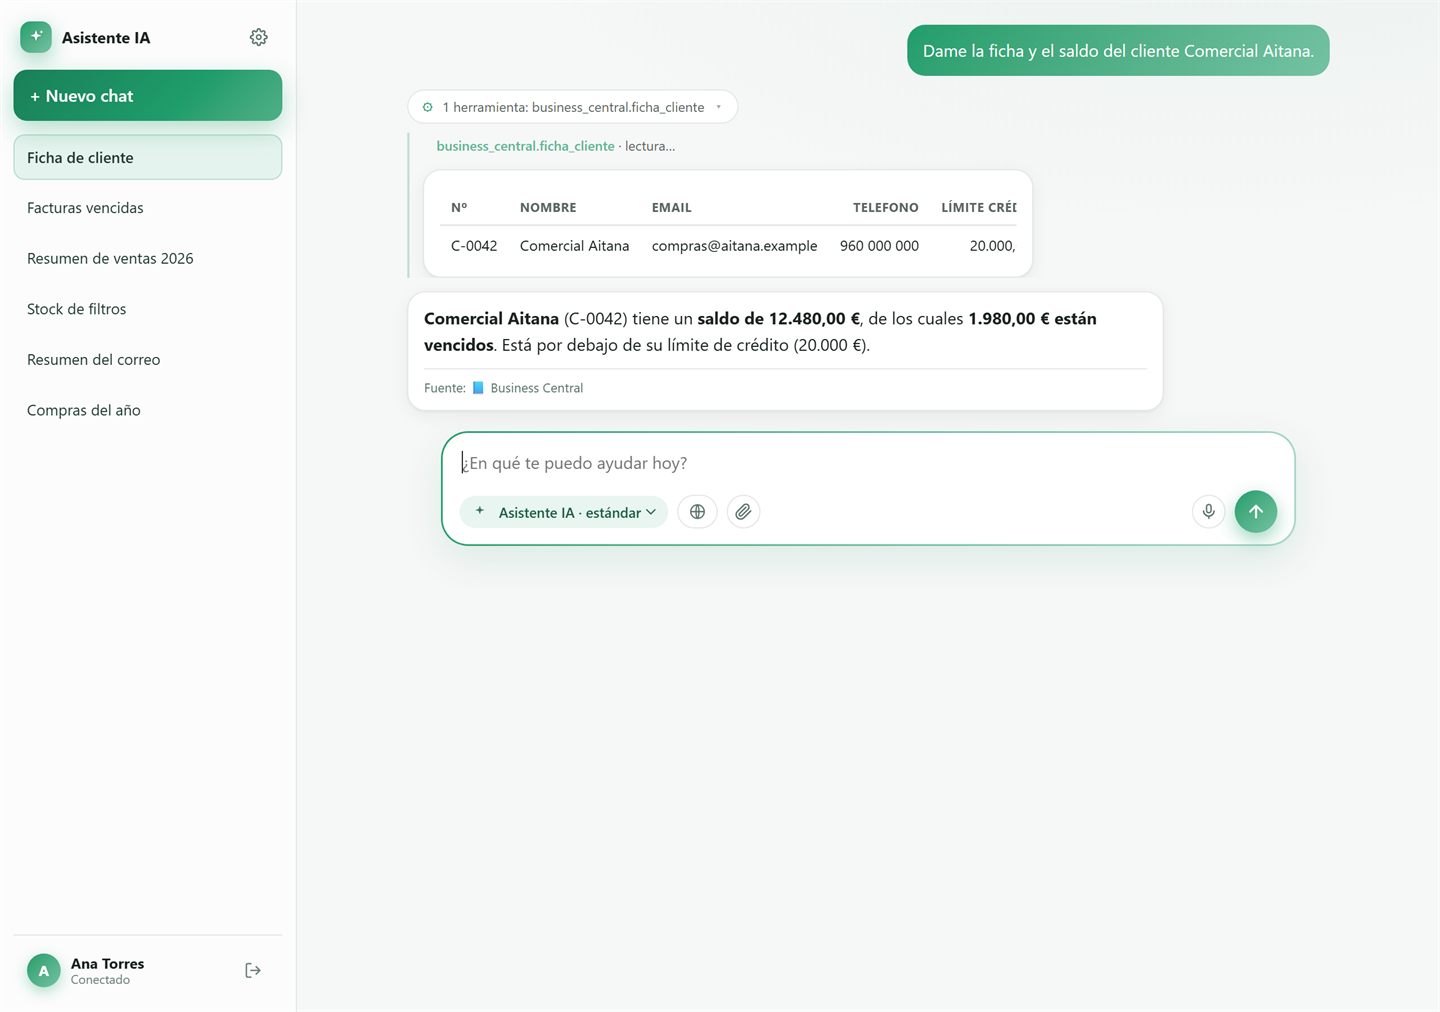
Task: Click the compras@aitana.example email cell
Action: click(x=734, y=246)
